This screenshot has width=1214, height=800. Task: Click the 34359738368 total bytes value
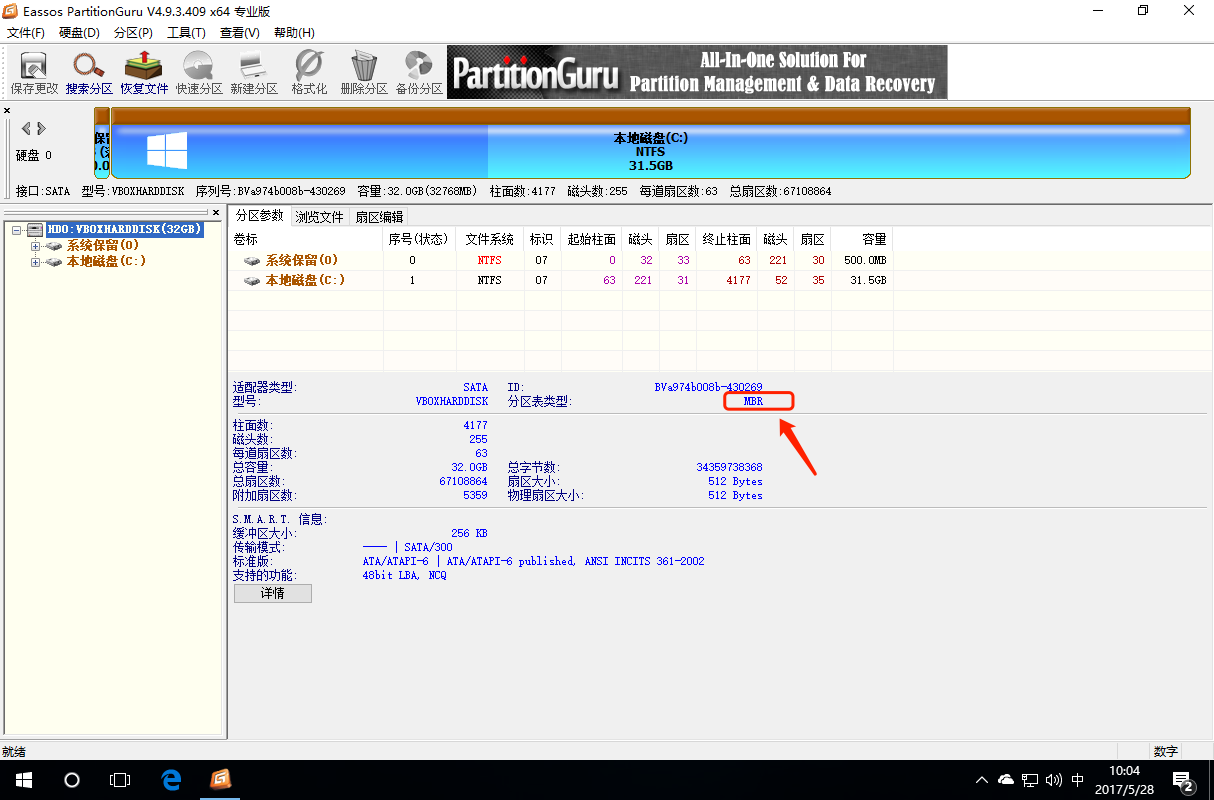click(729, 467)
